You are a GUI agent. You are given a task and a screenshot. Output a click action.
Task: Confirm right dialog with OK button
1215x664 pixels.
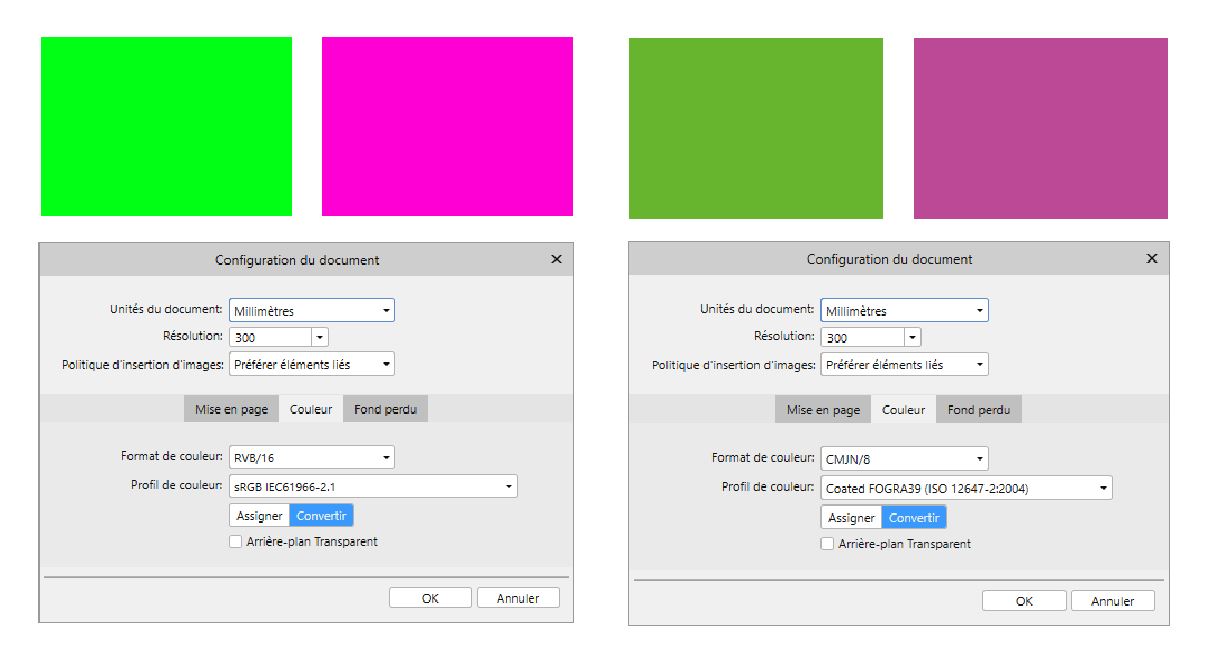pyautogui.click(x=1024, y=601)
